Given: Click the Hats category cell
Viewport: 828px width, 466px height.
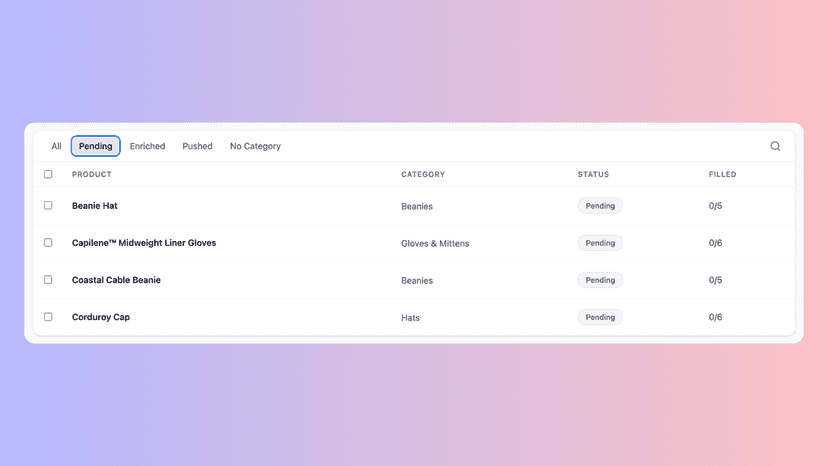Looking at the screenshot, I should pyautogui.click(x=410, y=318).
